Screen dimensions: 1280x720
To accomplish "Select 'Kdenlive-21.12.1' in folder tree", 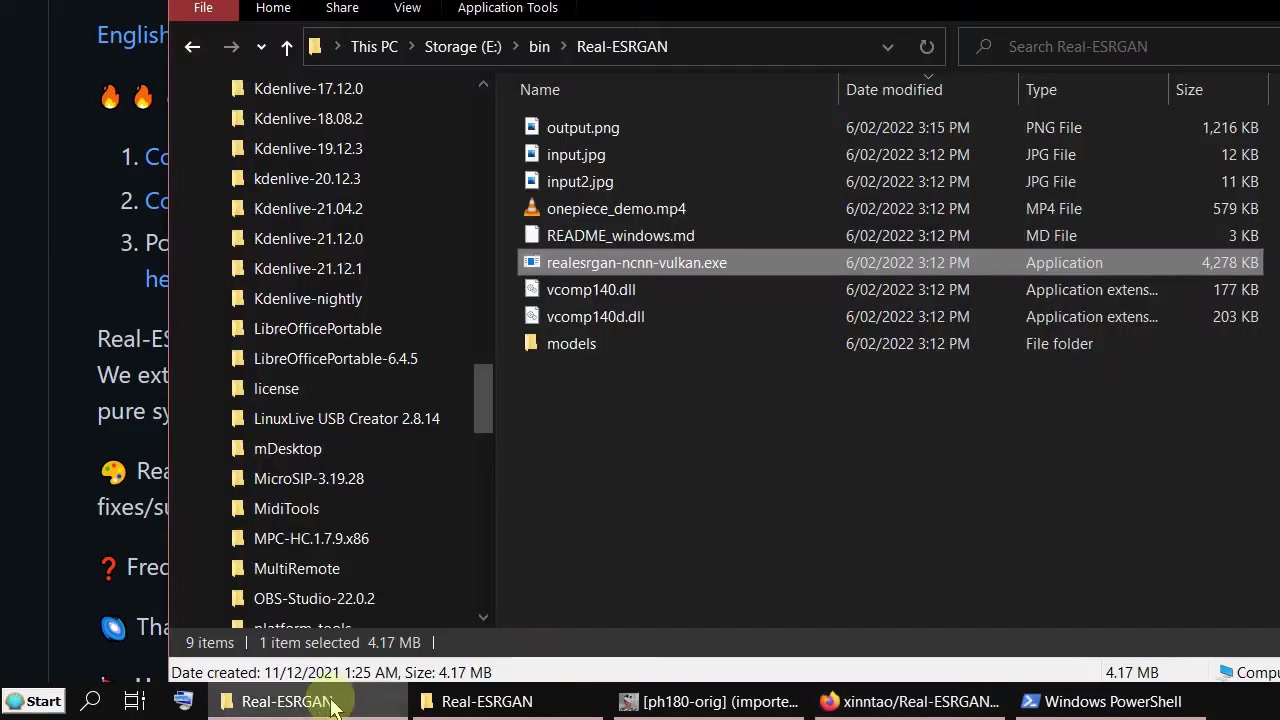I will [308, 269].
